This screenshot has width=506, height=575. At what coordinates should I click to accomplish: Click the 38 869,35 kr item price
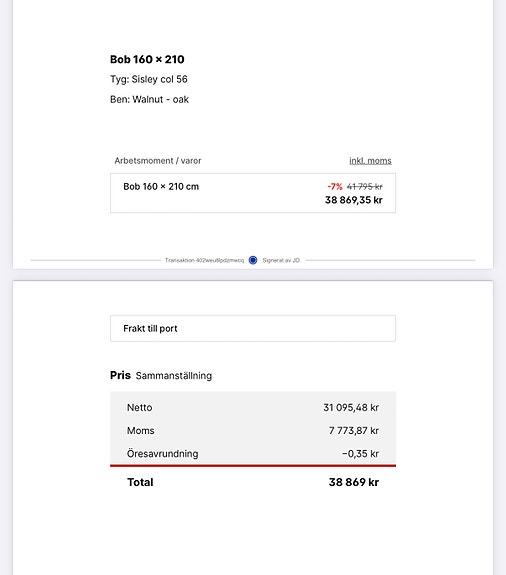tap(353, 200)
